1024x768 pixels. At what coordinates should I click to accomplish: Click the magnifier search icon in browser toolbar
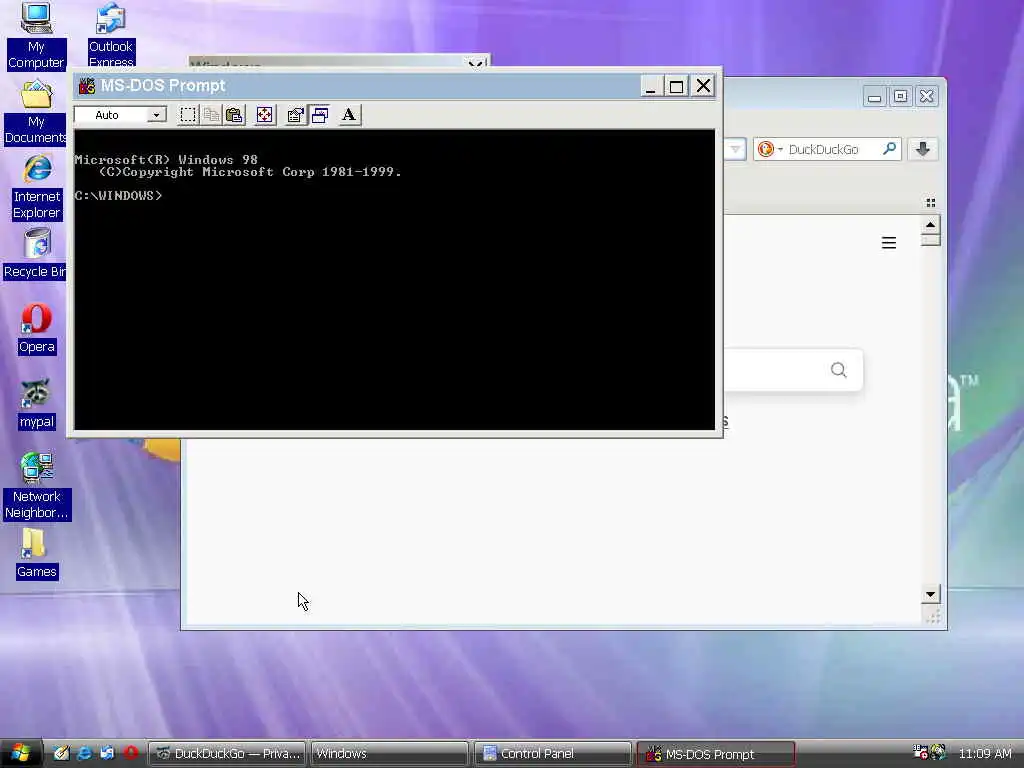(x=889, y=149)
